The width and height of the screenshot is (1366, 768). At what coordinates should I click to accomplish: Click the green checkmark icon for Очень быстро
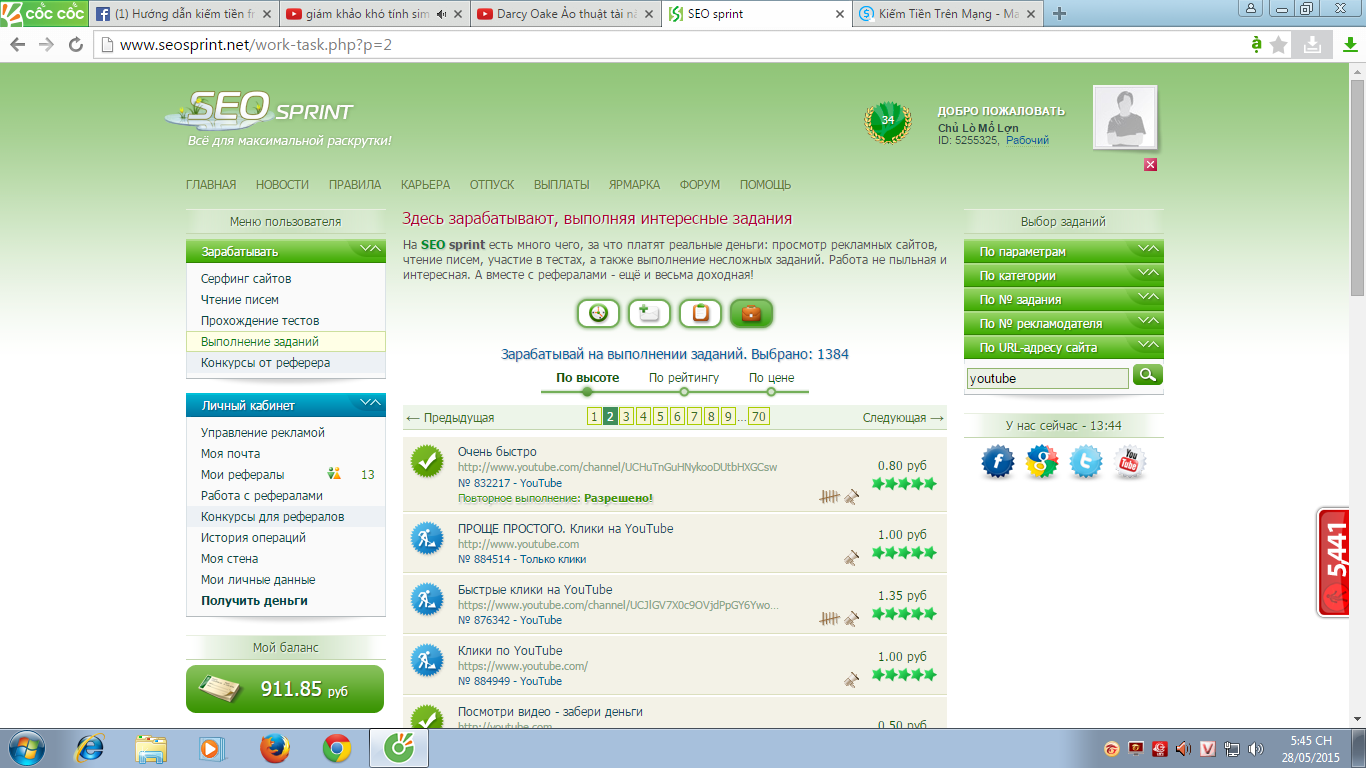pyautogui.click(x=427, y=461)
